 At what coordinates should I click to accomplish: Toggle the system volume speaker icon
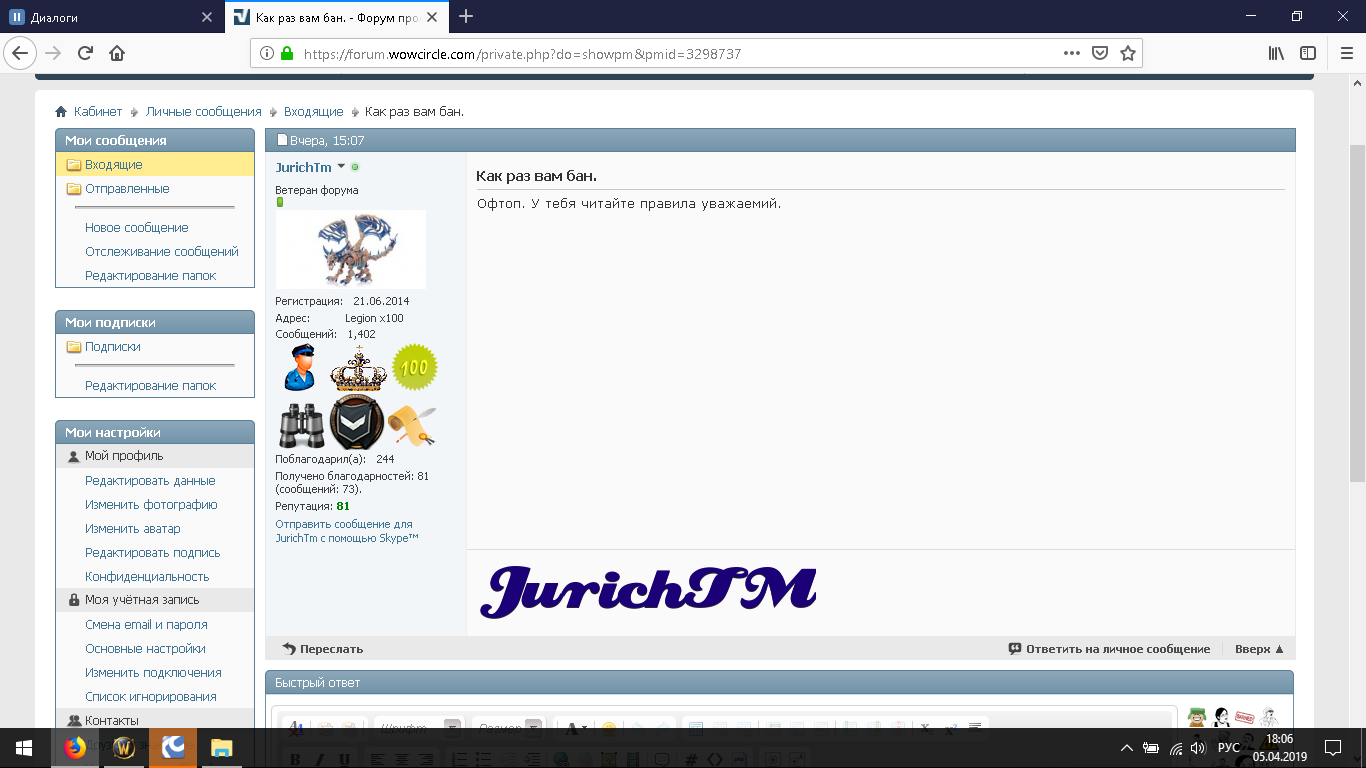(x=1197, y=747)
